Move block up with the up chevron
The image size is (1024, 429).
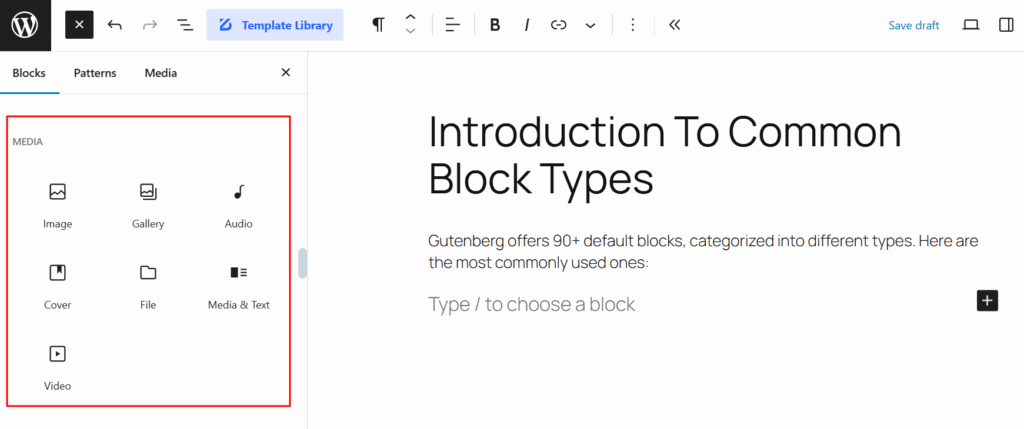pos(411,18)
